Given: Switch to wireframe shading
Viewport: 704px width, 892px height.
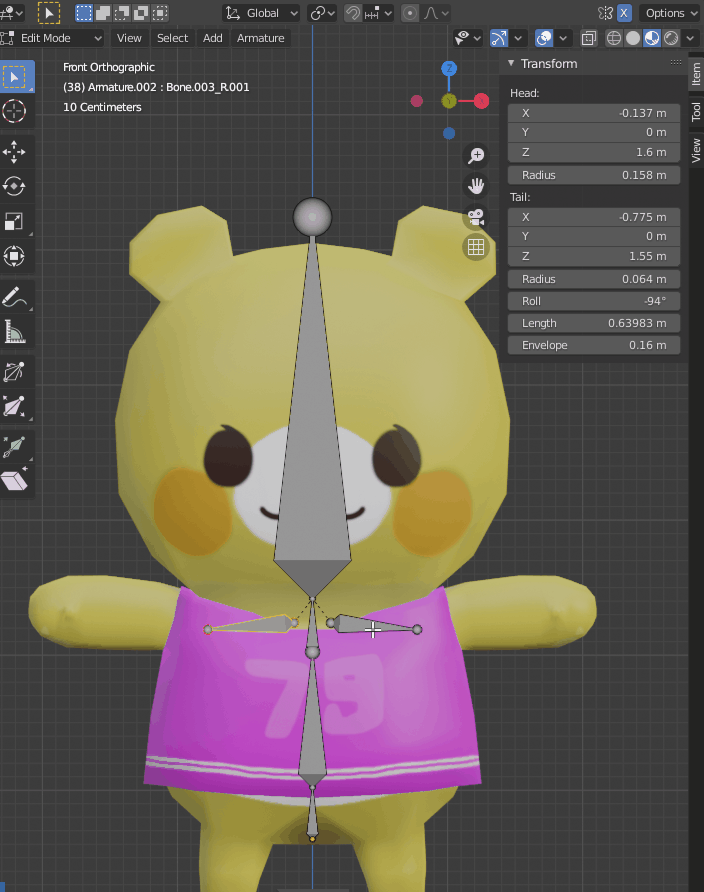Looking at the screenshot, I should coord(614,38).
